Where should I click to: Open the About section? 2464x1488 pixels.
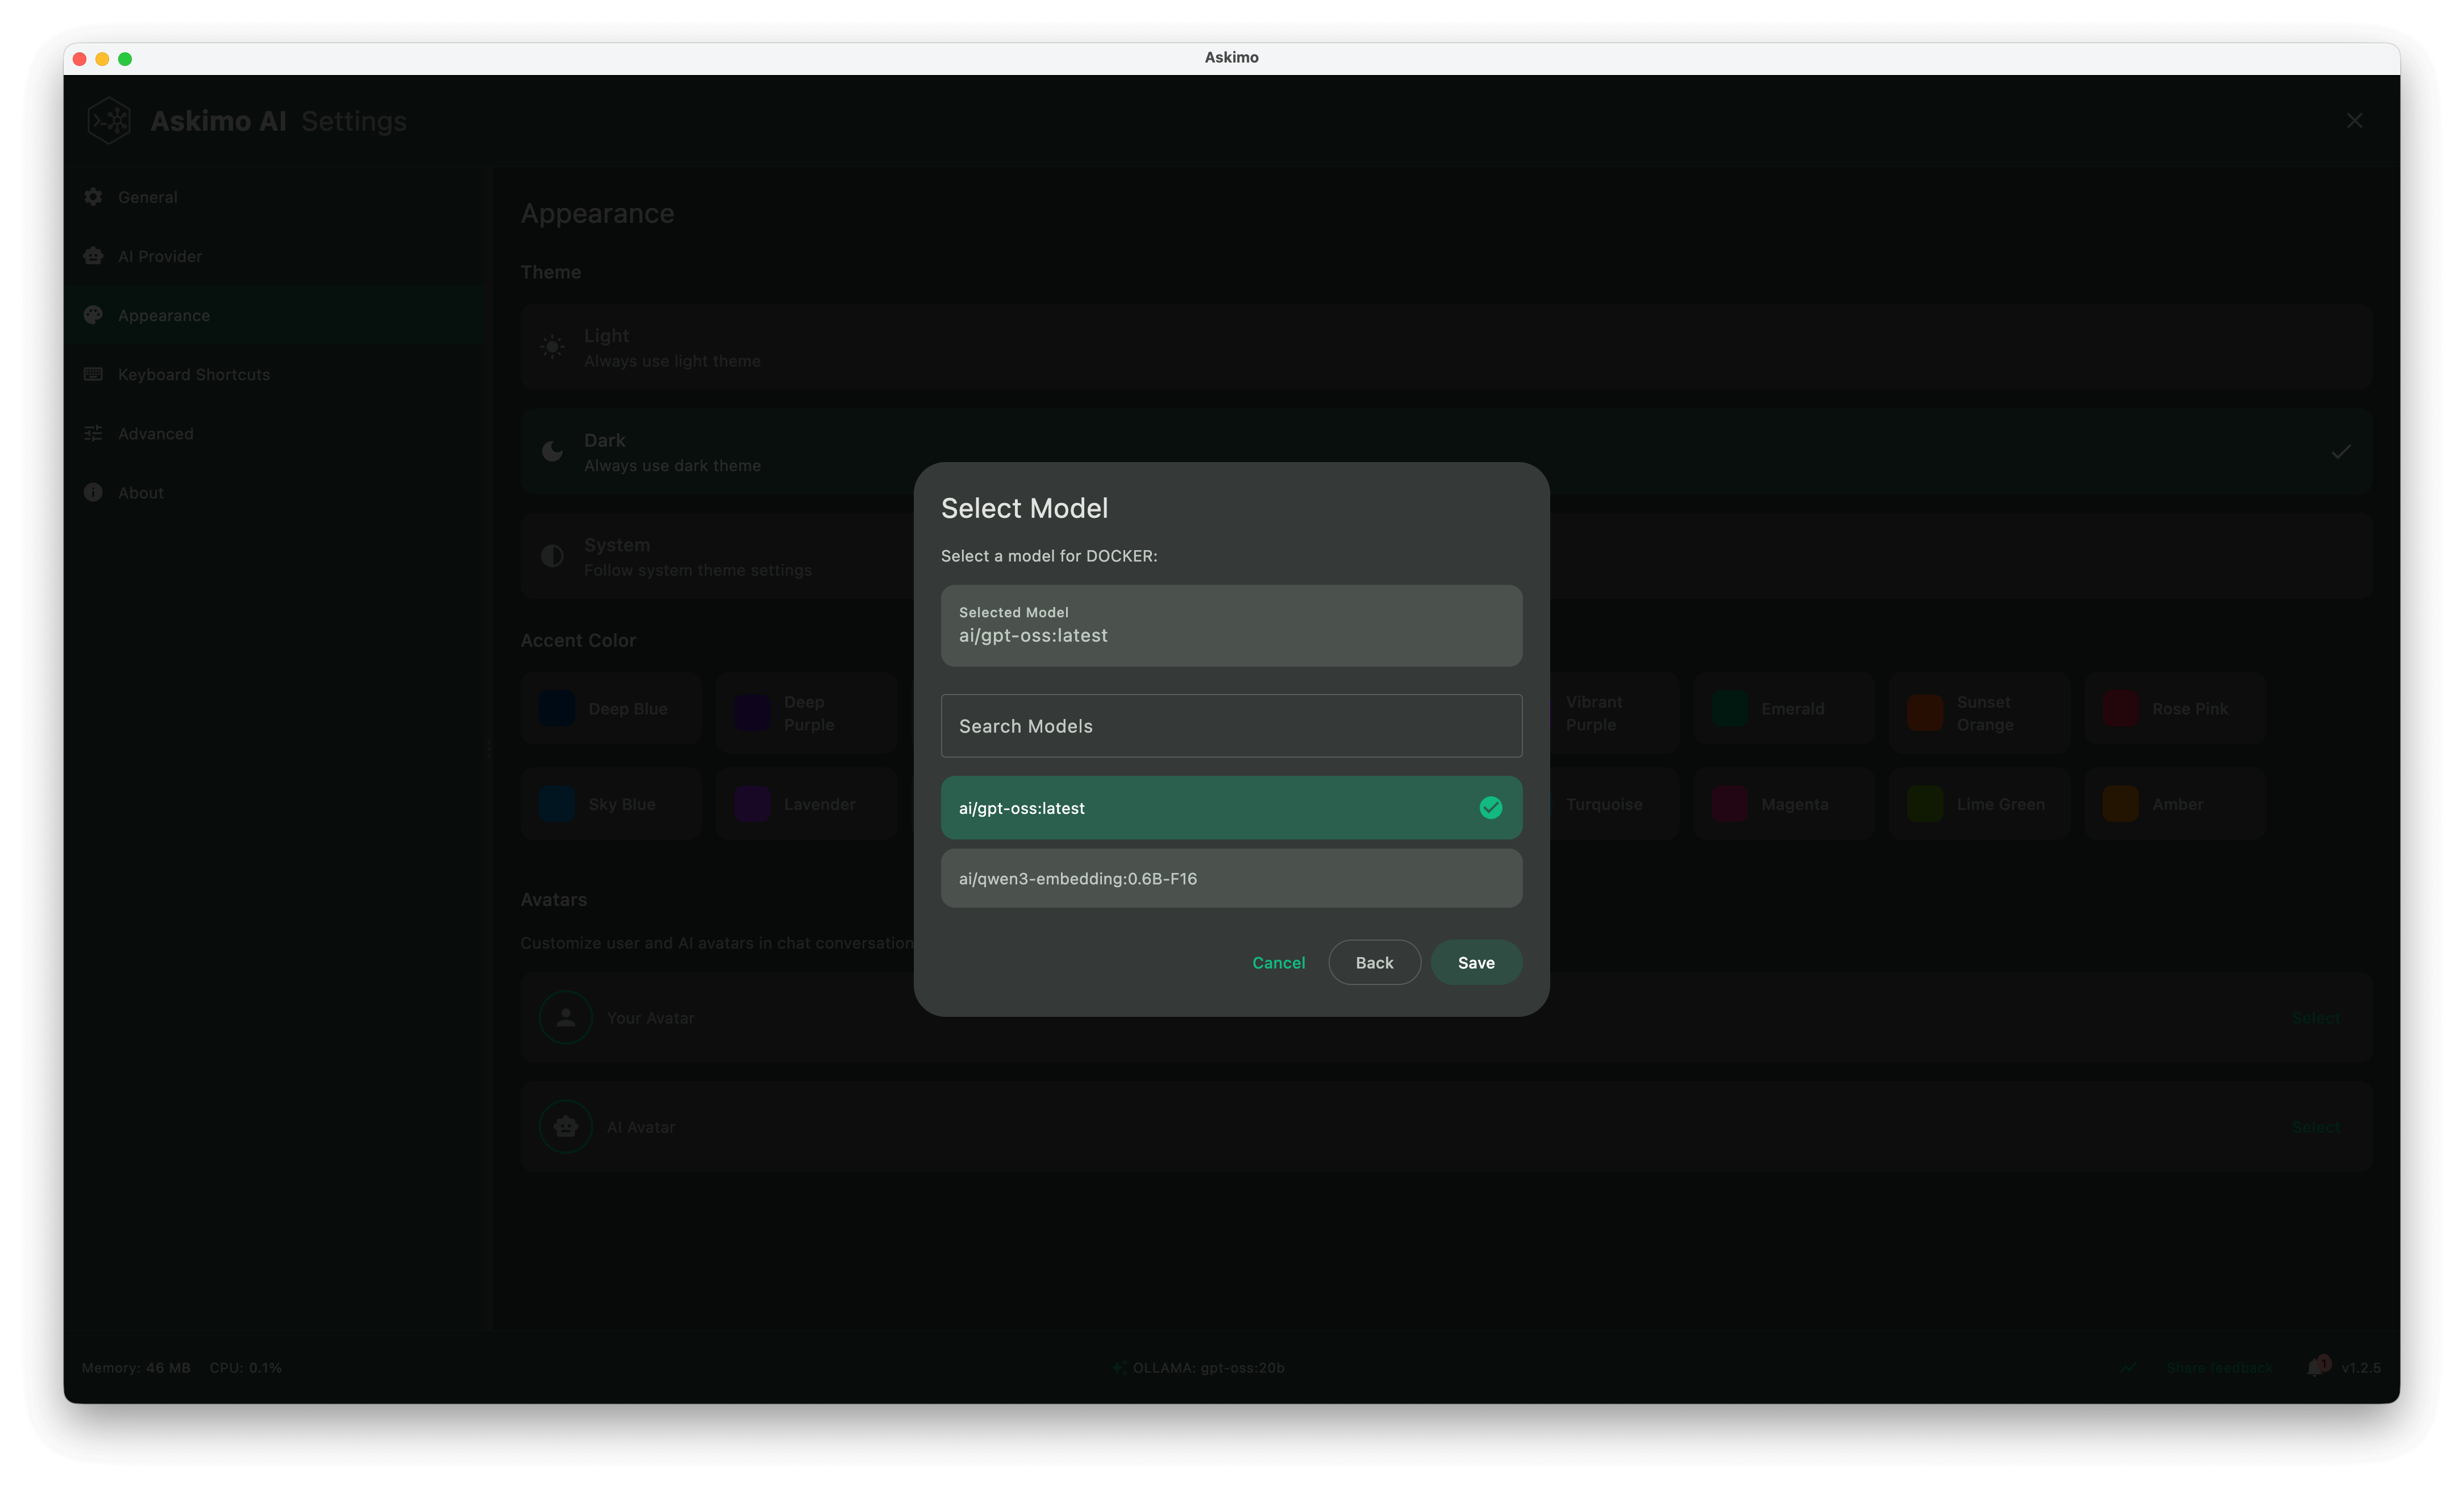point(140,492)
